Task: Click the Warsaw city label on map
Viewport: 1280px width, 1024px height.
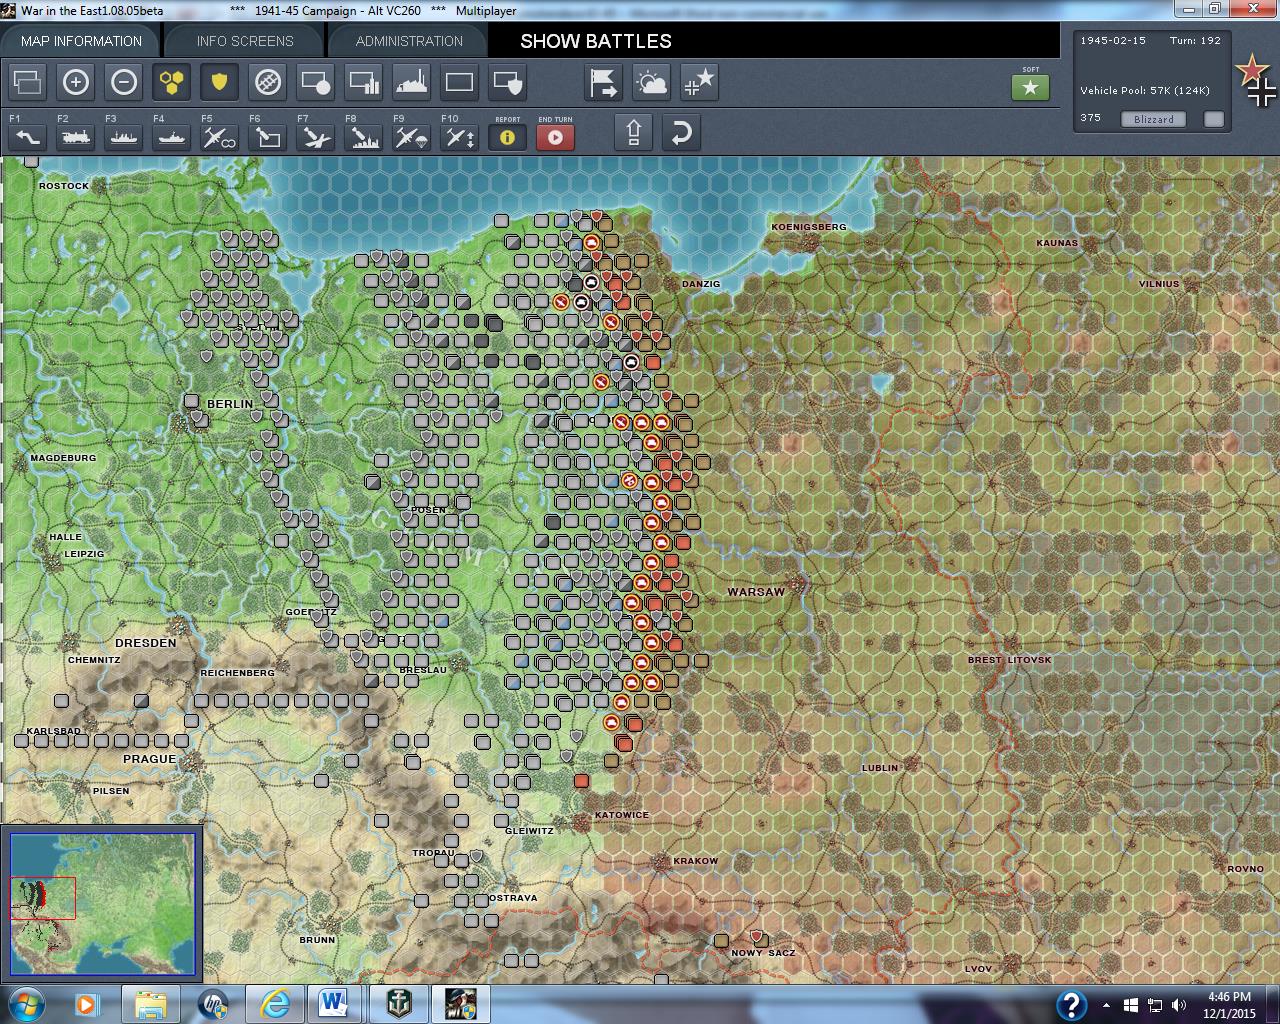Action: click(x=756, y=592)
